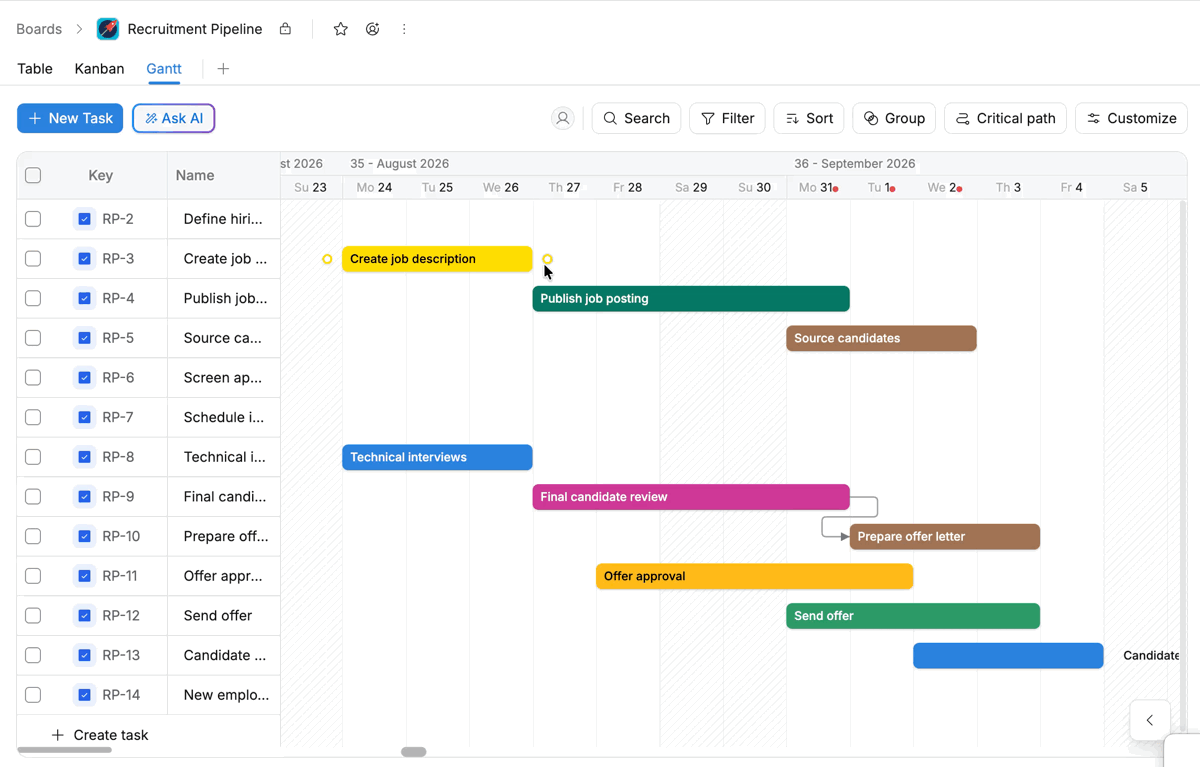Open the Filter dropdown

coord(728,118)
